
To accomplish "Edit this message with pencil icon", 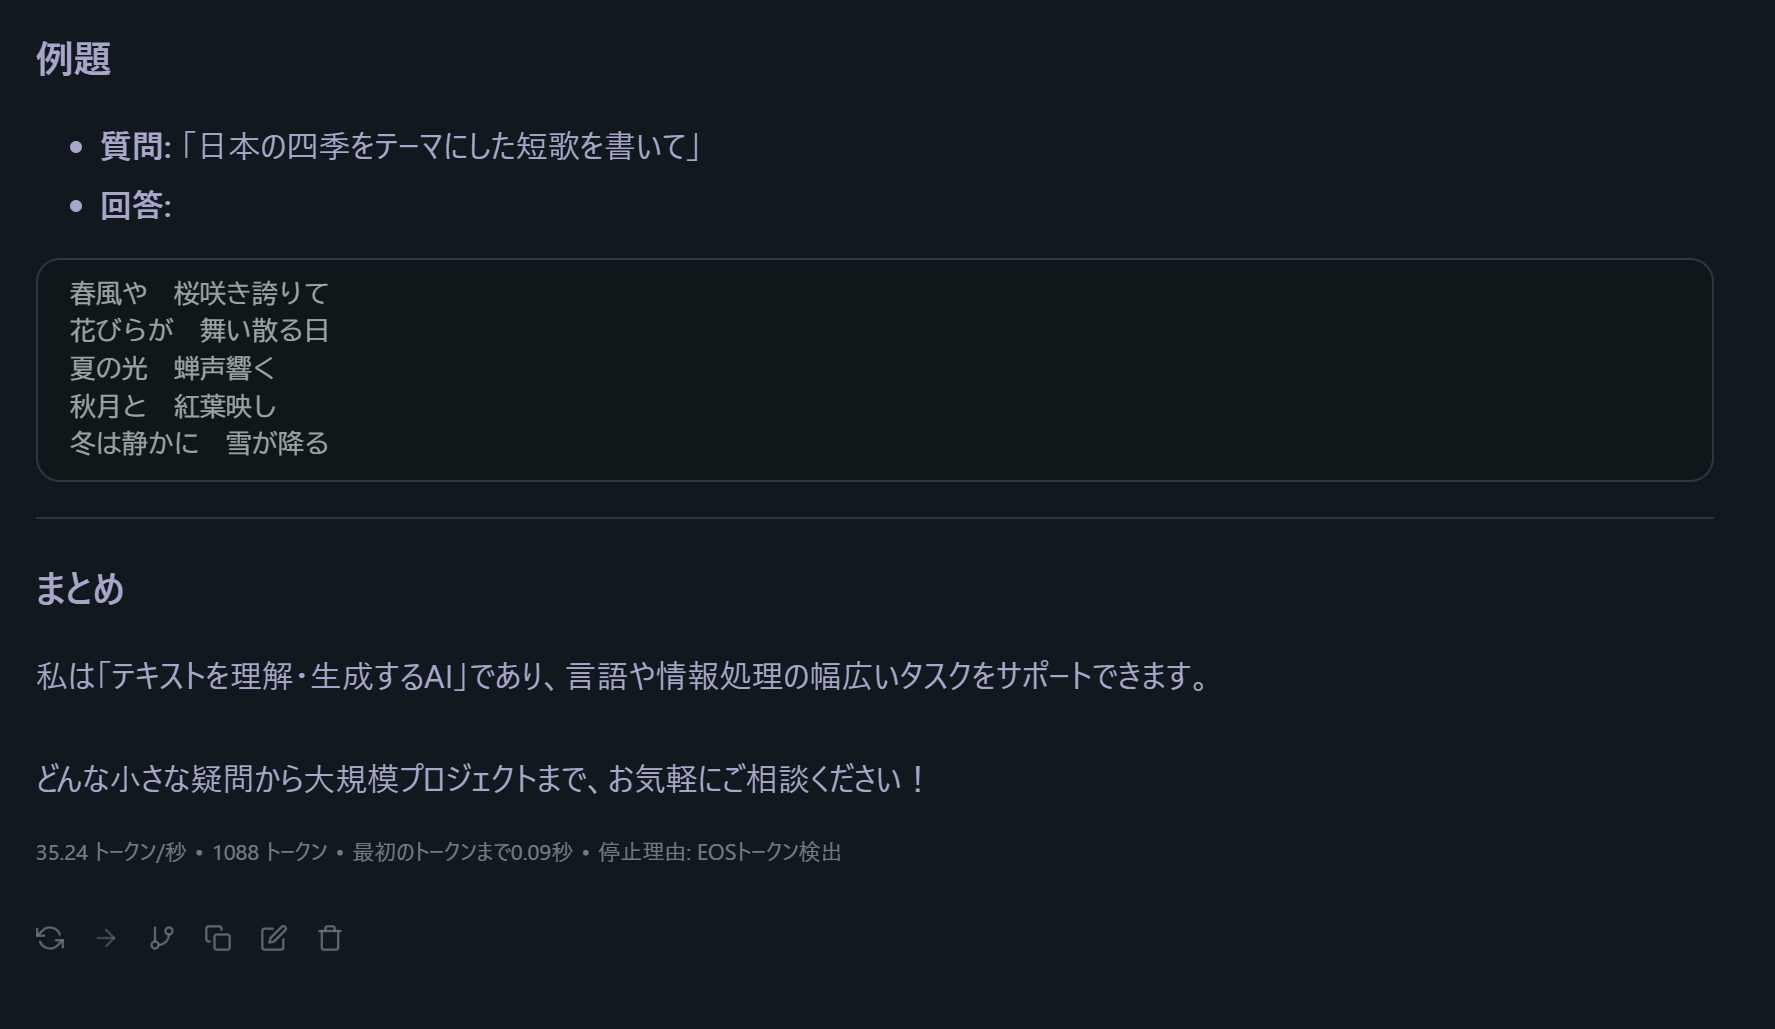I will tap(274, 938).
